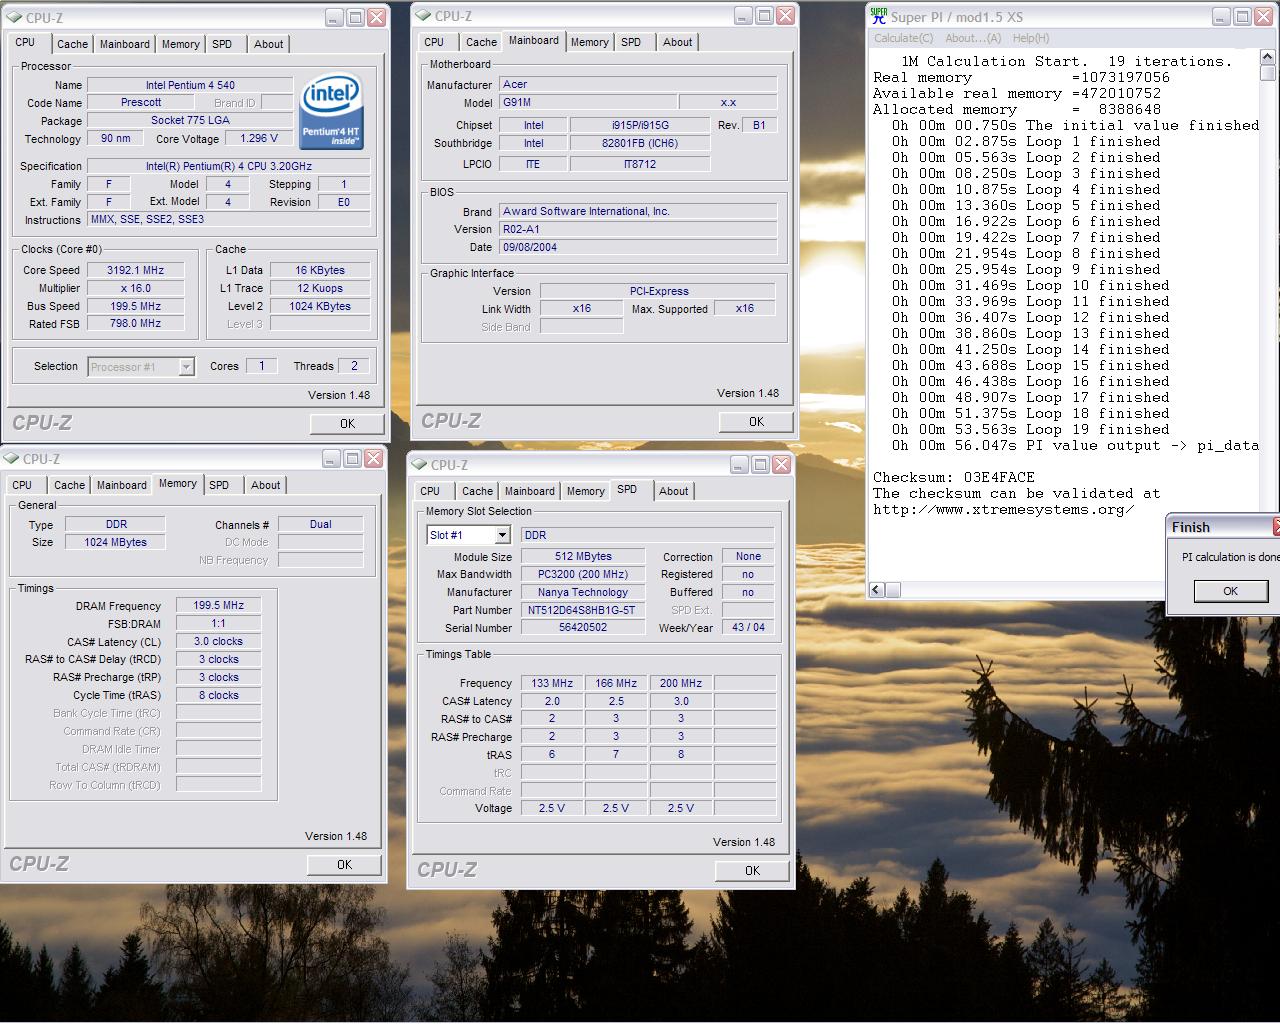The image size is (1280, 1024).
Task: Click the BIOS Date 09/08/2004 value
Action: click(x=638, y=247)
